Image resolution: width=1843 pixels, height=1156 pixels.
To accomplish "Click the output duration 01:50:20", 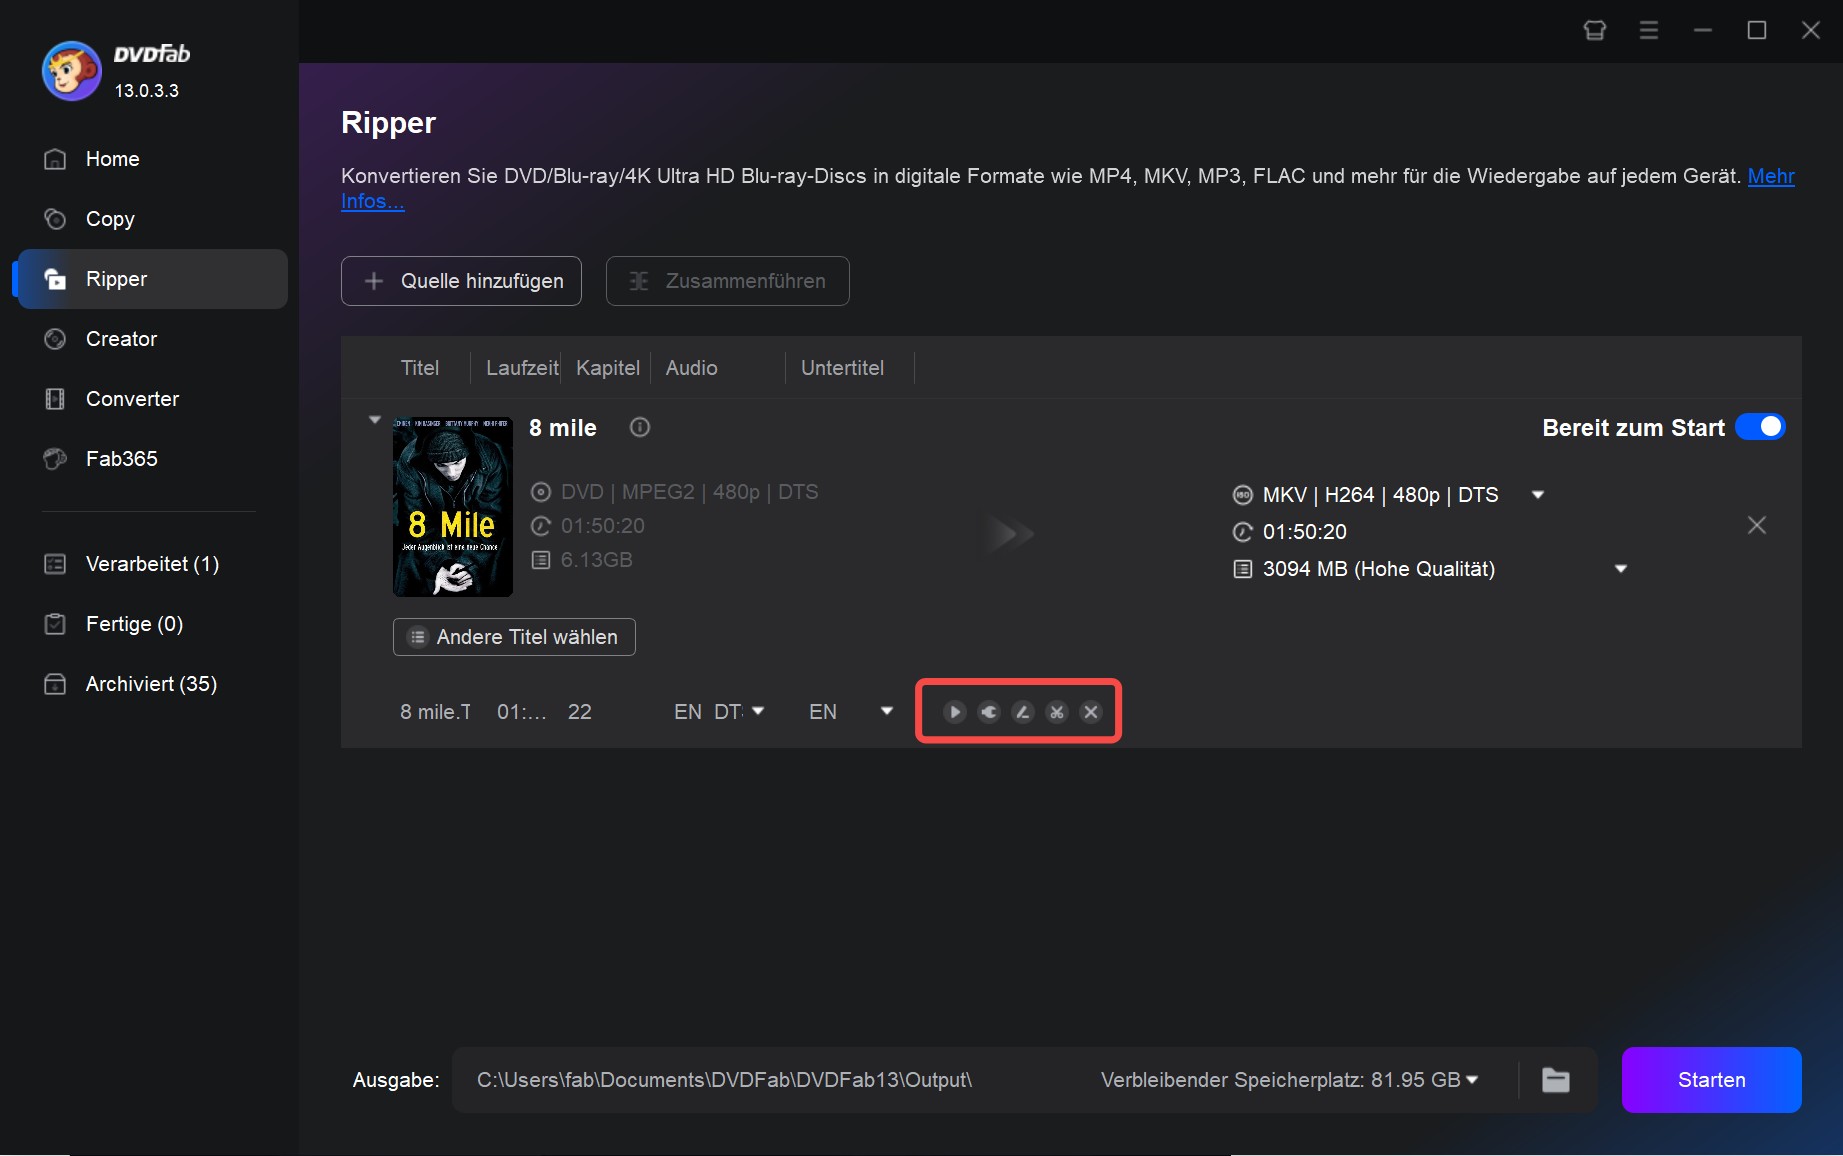I will 1305,532.
